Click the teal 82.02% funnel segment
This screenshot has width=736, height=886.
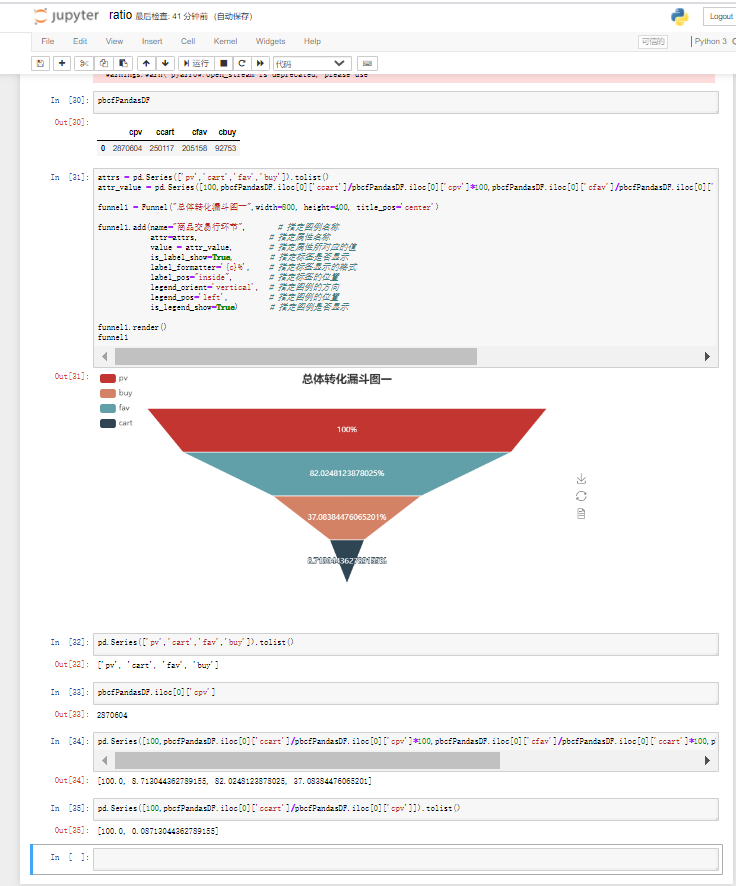[x=347, y=474]
